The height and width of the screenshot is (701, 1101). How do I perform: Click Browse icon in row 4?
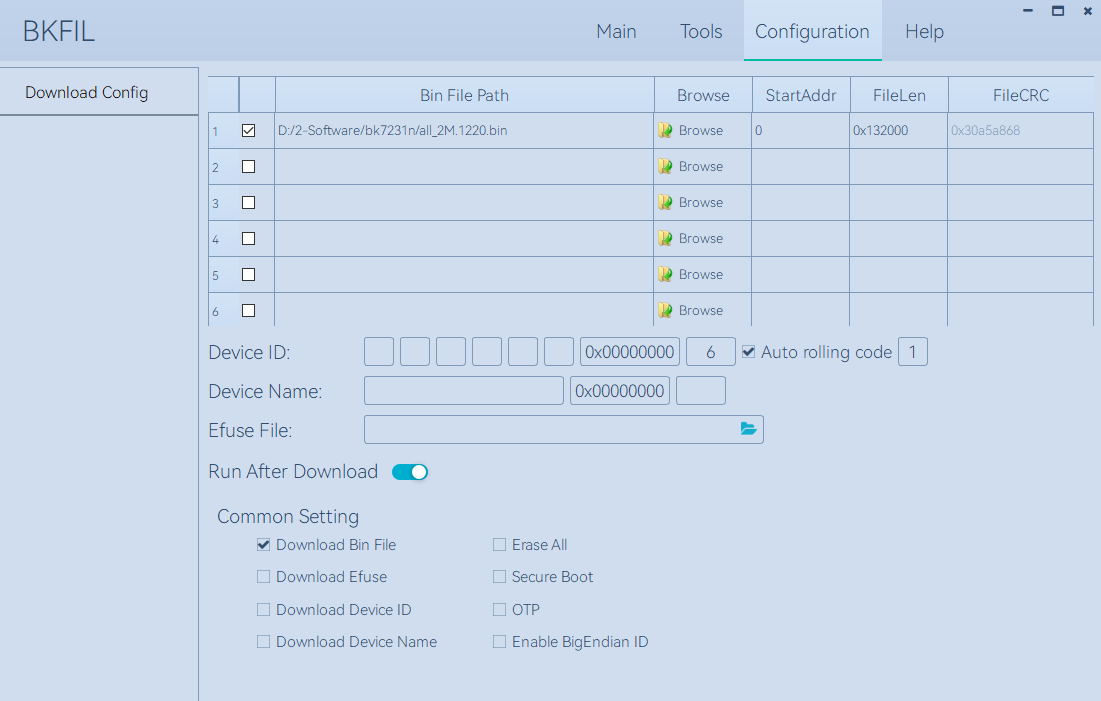point(665,238)
